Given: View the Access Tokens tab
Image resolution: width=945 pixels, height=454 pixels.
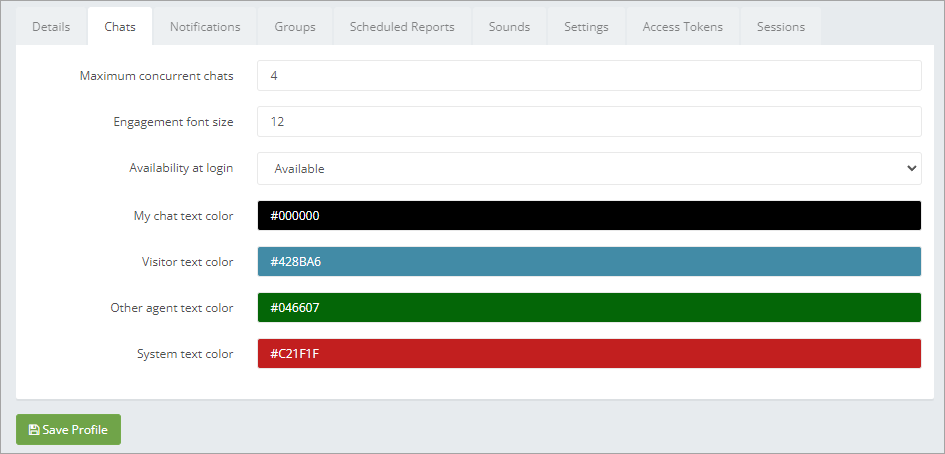Looking at the screenshot, I should (683, 27).
